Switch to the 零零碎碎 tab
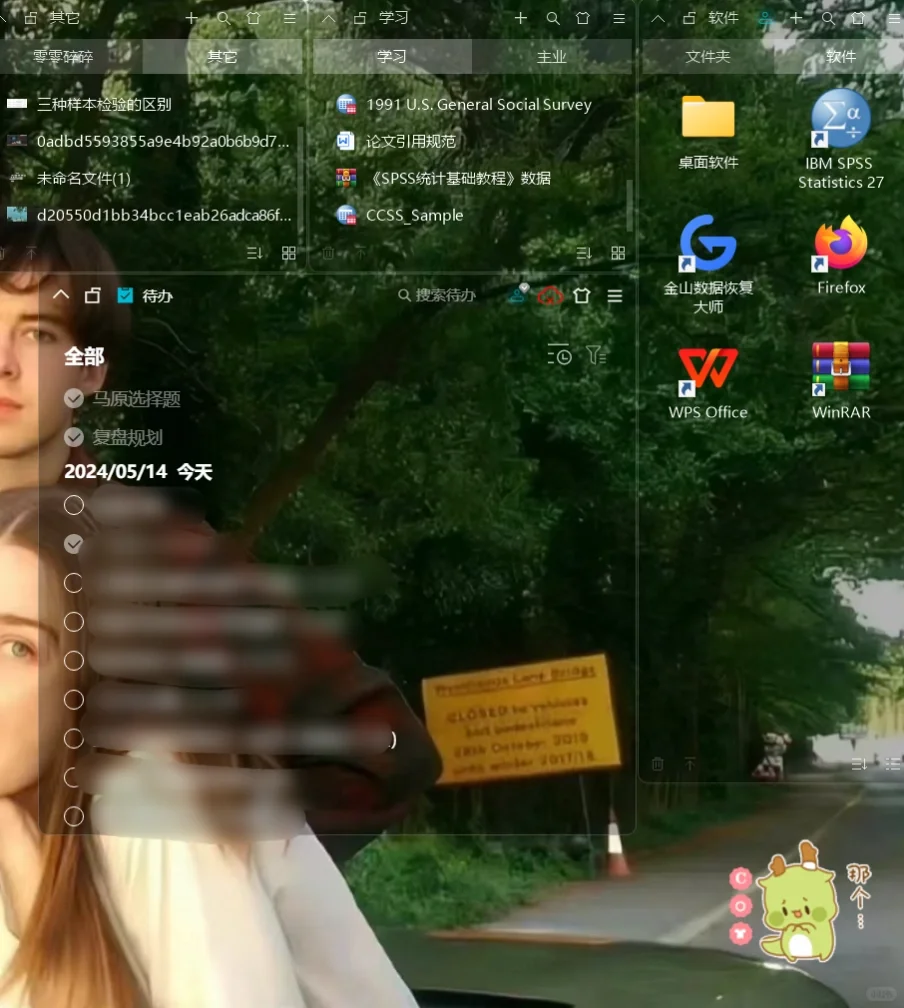This screenshot has height=1008, width=904. [x=63, y=57]
